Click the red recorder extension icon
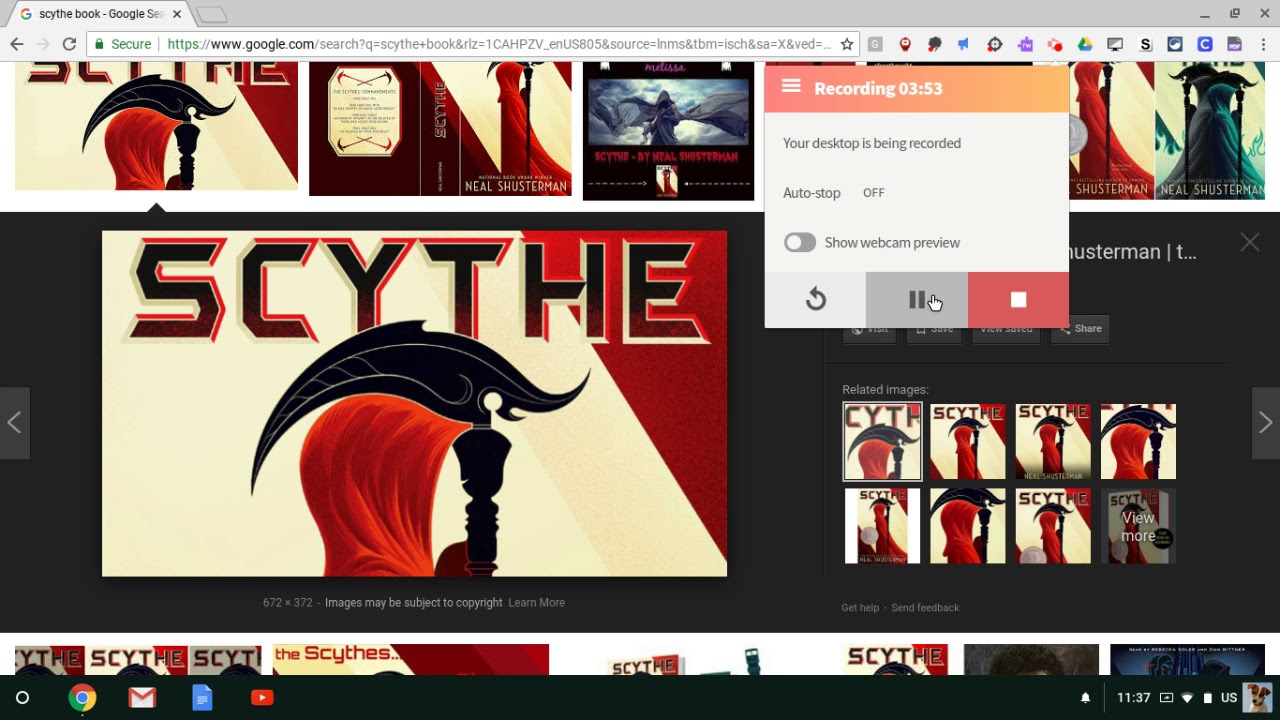This screenshot has height=720, width=1280. (x=1055, y=44)
